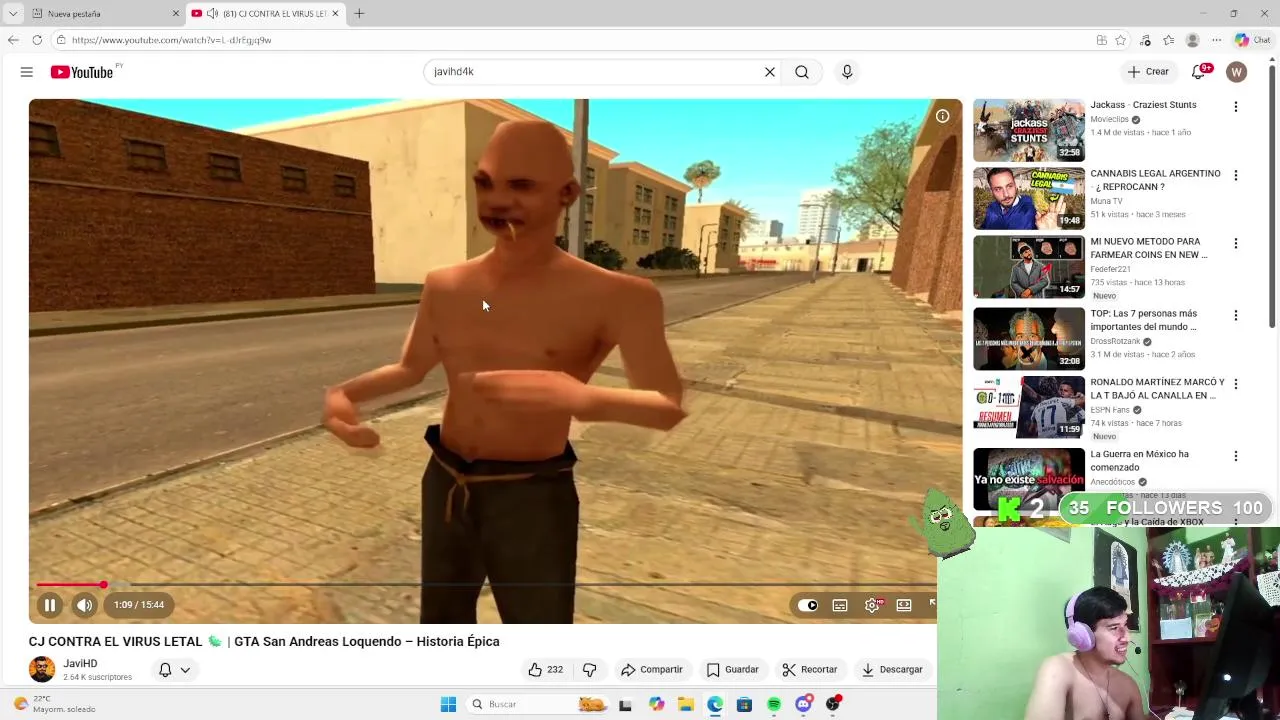Viewport: 1280px width, 720px height.
Task: Open a new browser tab with plus
Action: tap(359, 13)
